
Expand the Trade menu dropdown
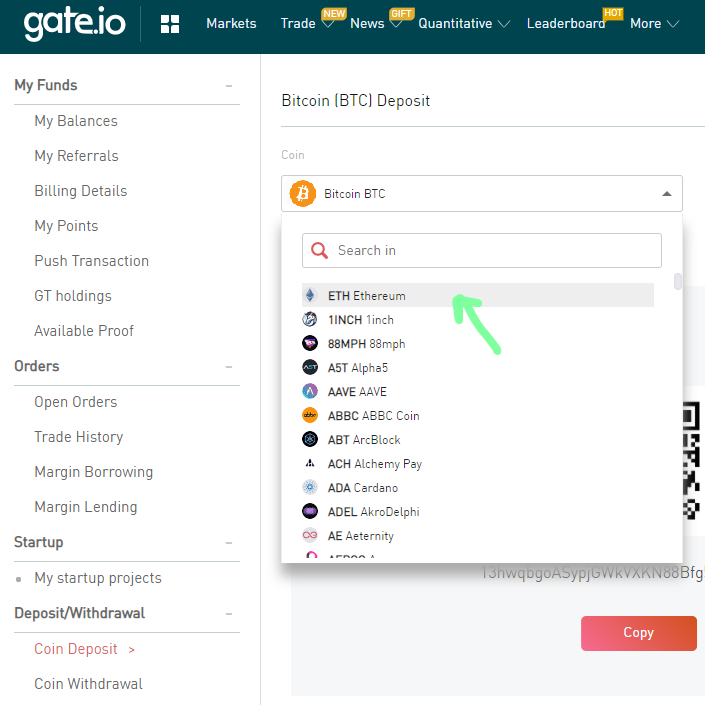click(x=328, y=24)
